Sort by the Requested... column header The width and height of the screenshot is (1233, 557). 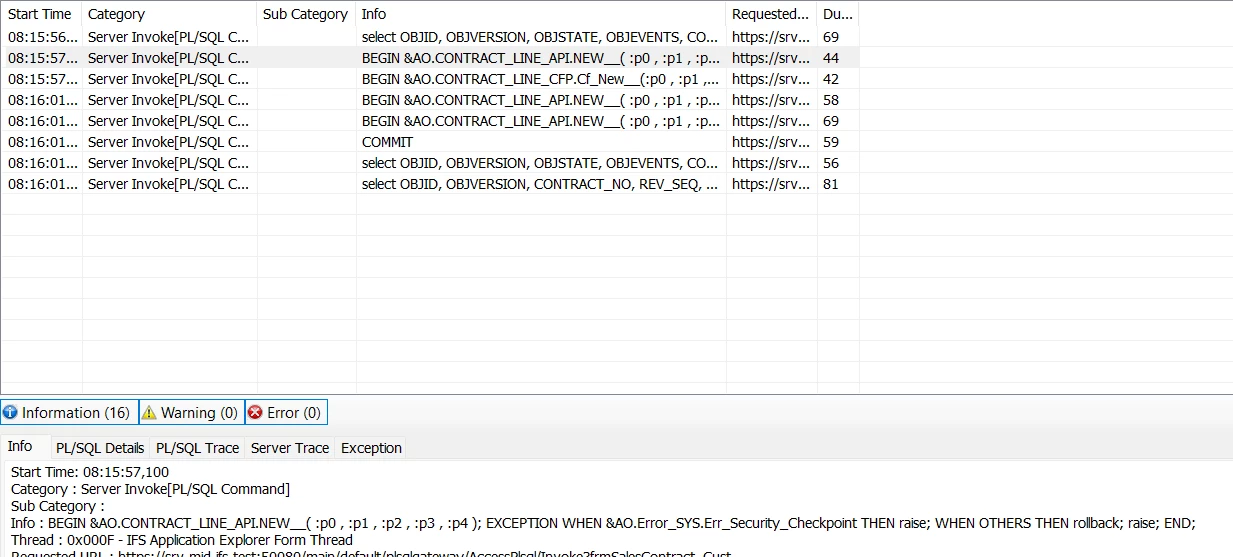point(772,14)
